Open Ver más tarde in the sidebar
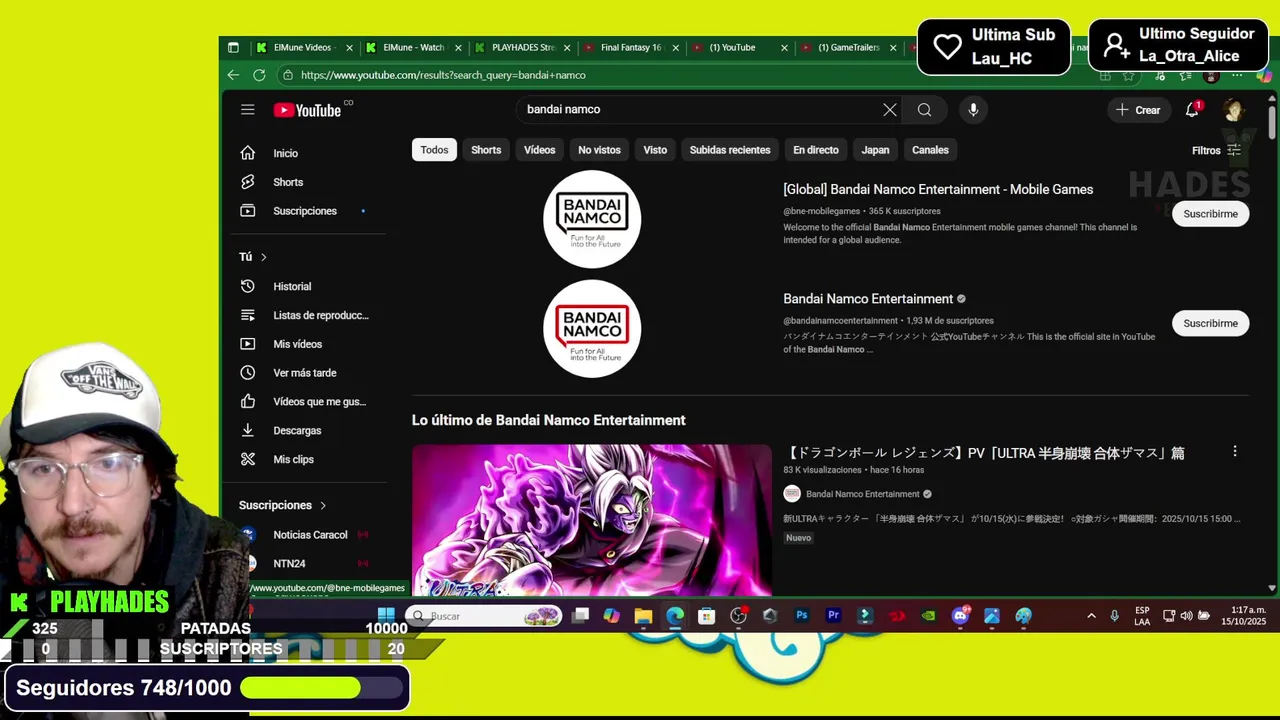 305,373
